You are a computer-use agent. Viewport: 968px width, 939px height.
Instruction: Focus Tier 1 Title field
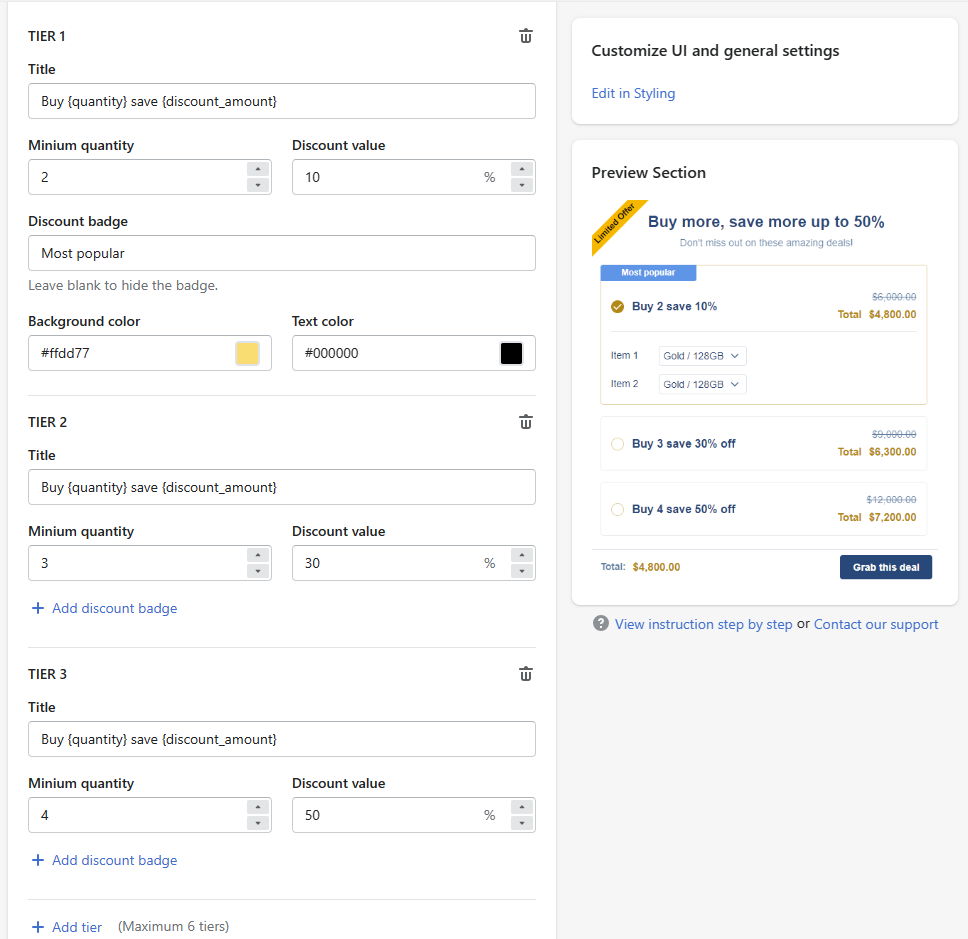click(x=282, y=101)
